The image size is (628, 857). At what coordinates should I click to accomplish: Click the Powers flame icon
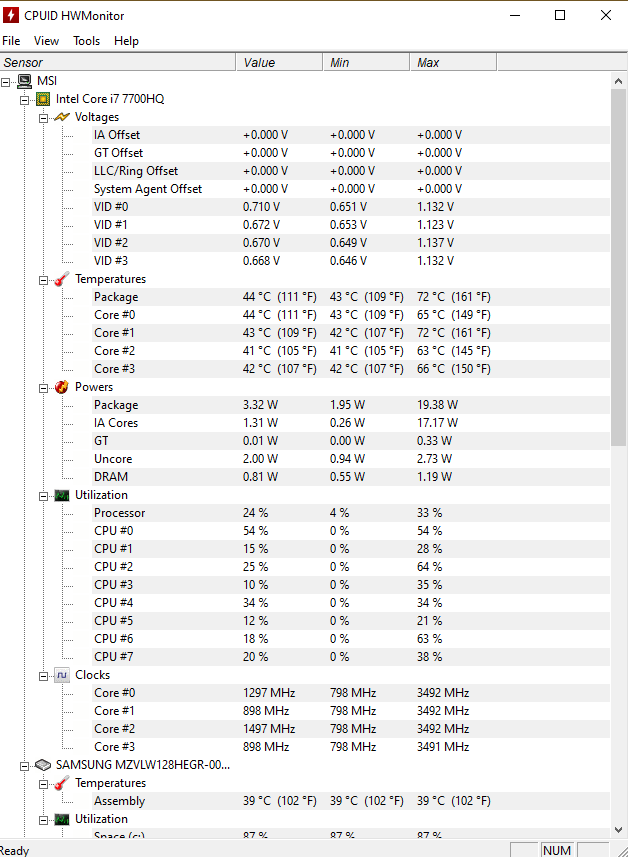[x=62, y=387]
